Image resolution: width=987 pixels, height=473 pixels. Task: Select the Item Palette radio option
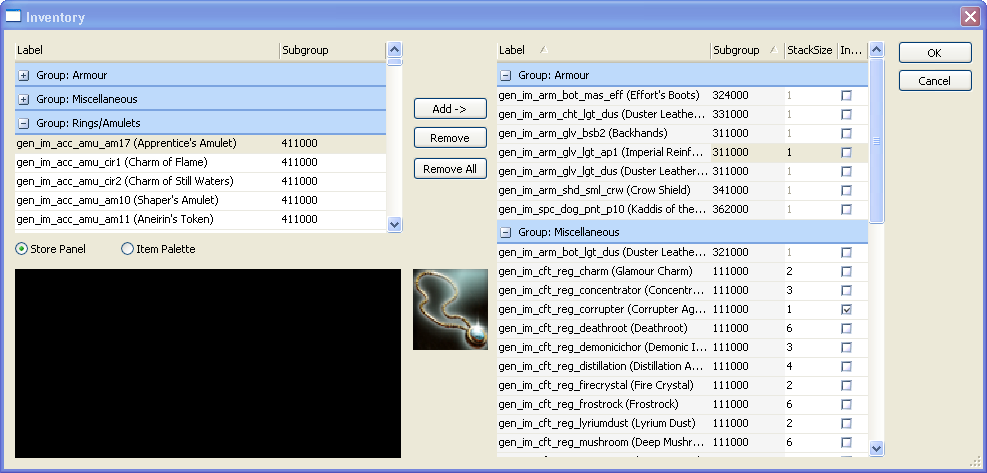127,249
